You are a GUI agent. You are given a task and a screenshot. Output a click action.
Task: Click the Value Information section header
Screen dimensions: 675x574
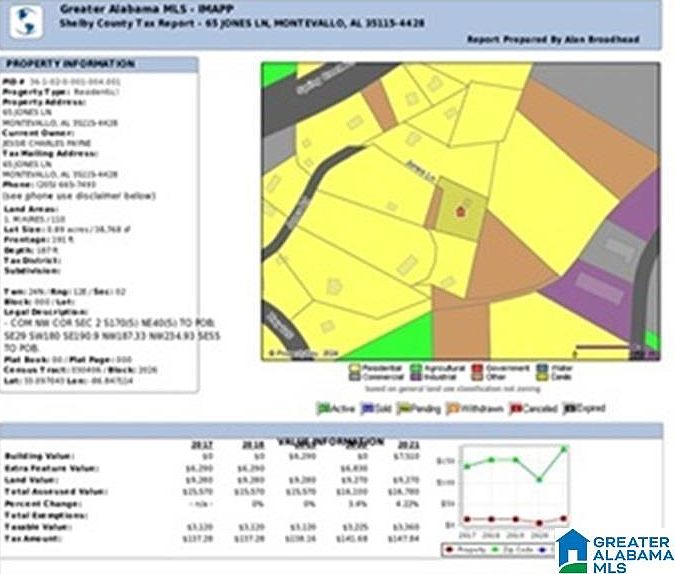[x=331, y=441]
